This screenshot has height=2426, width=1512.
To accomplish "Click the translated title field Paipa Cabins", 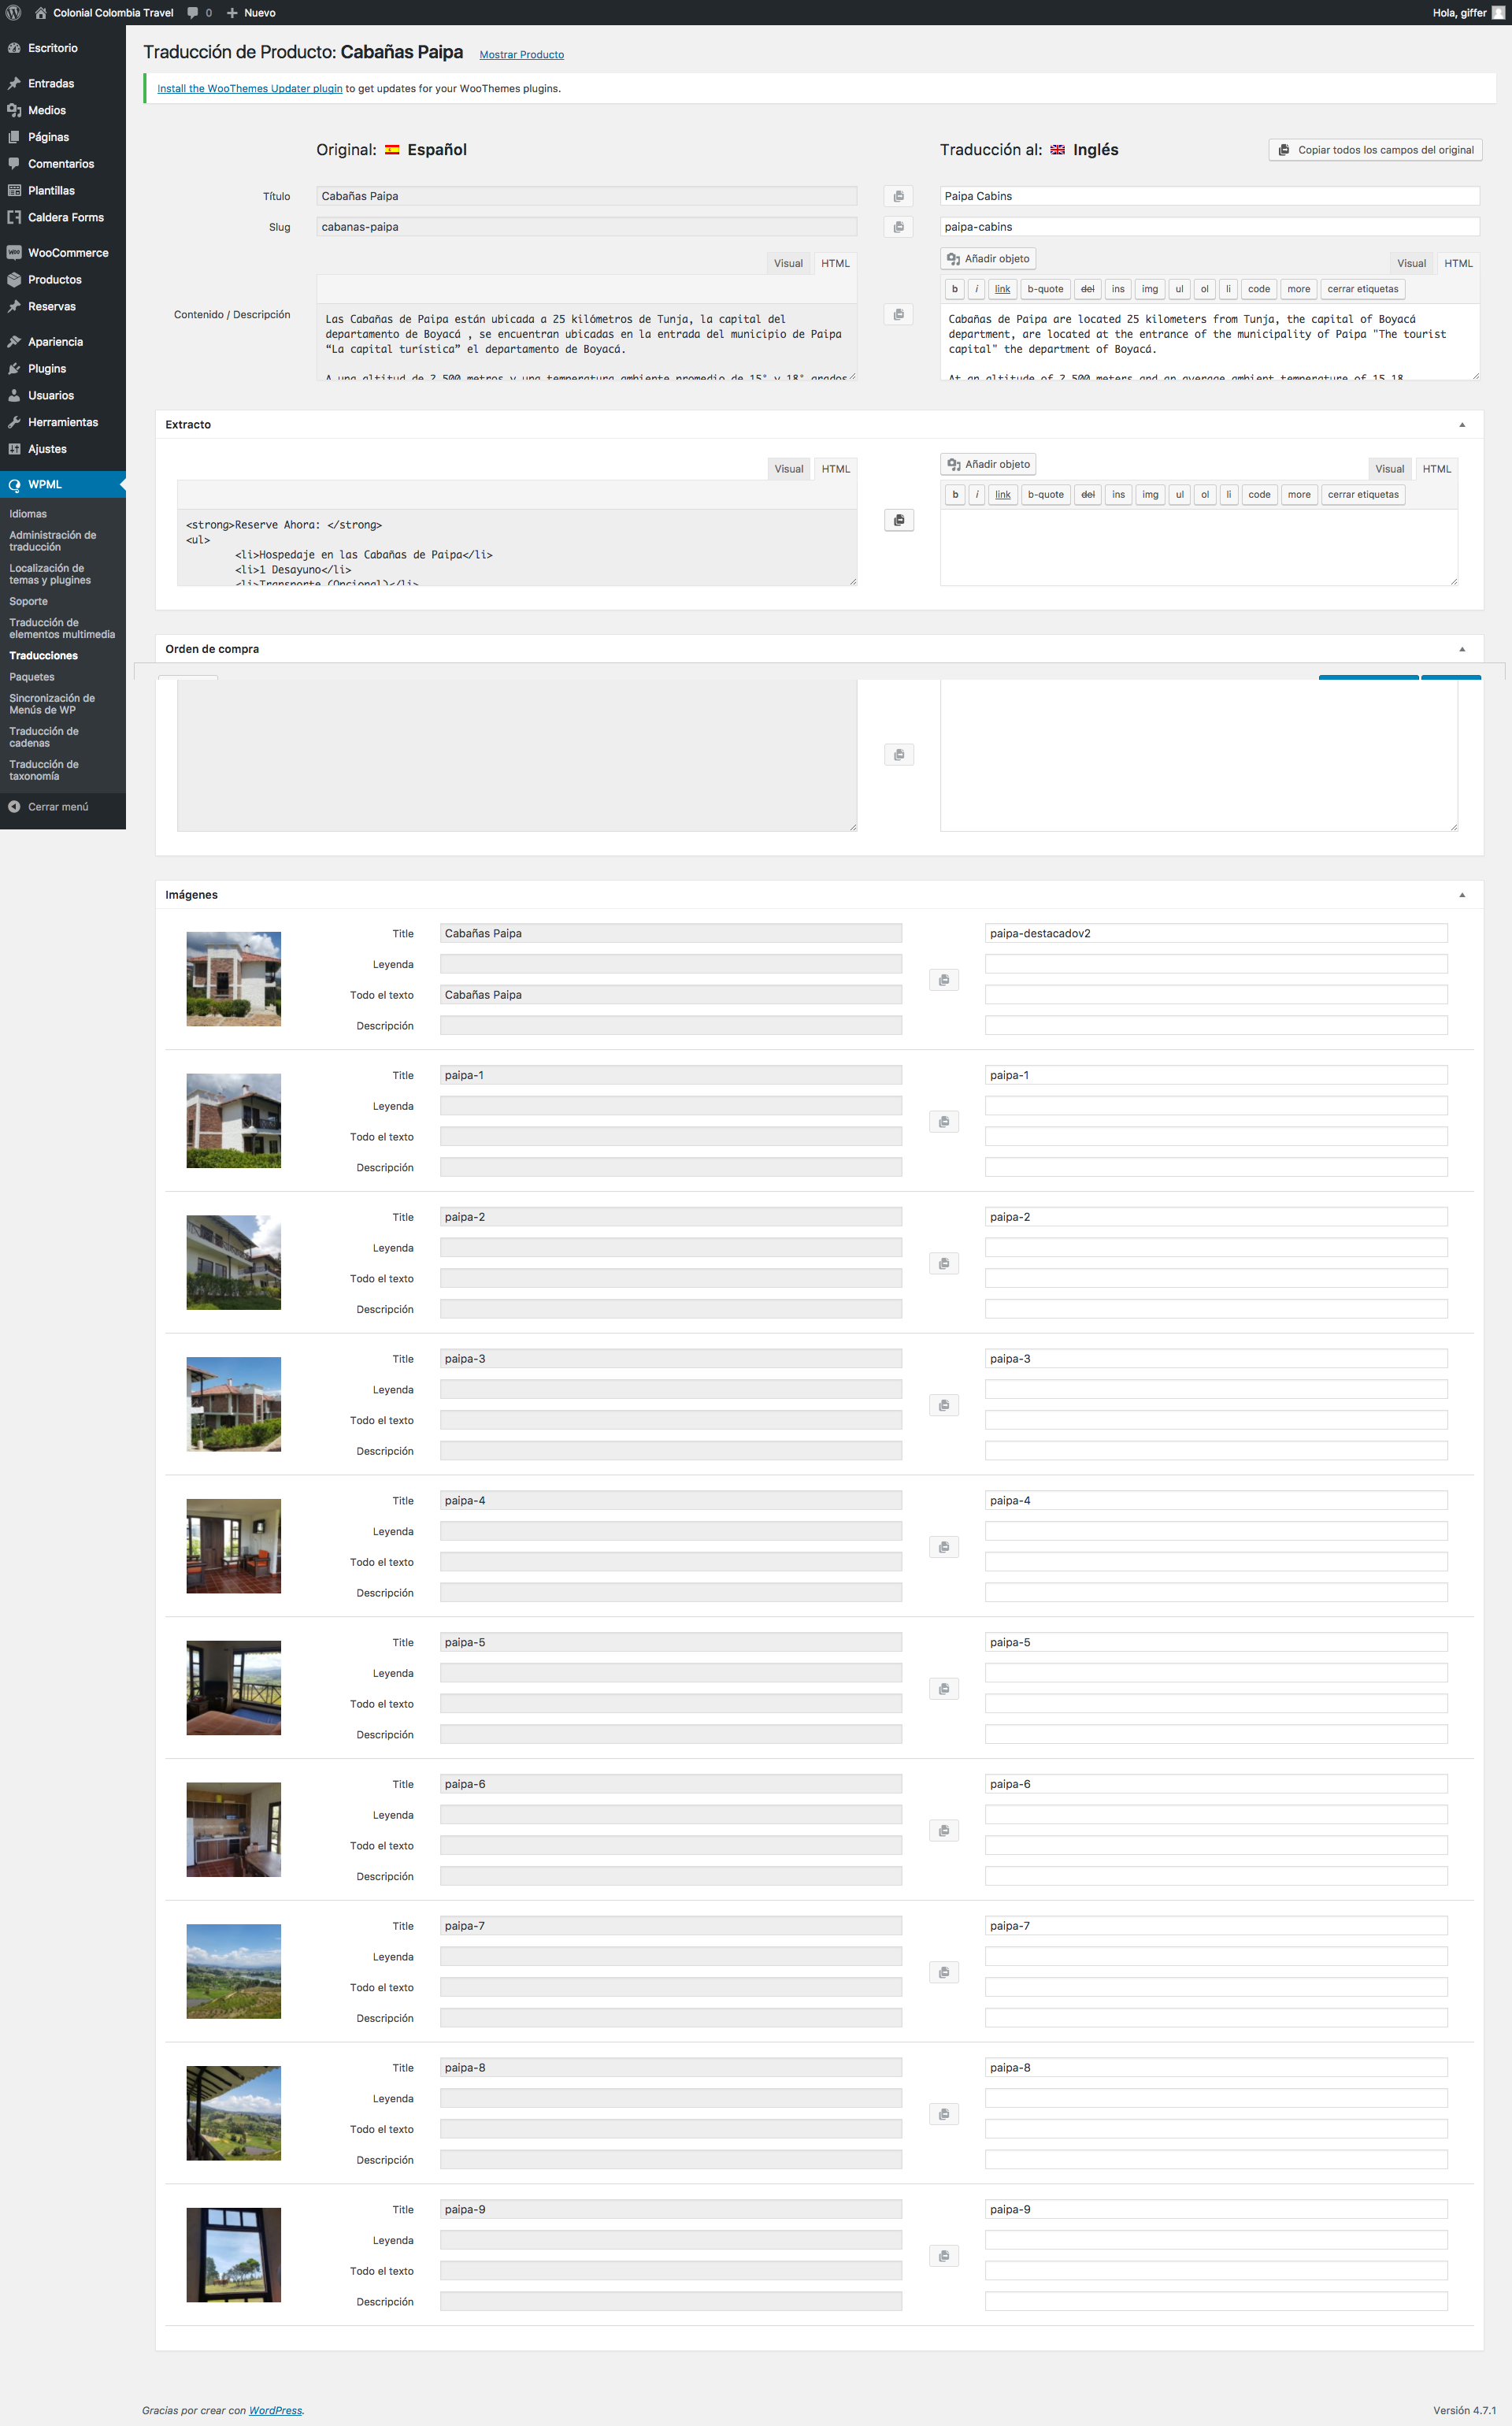I will click(1209, 196).
